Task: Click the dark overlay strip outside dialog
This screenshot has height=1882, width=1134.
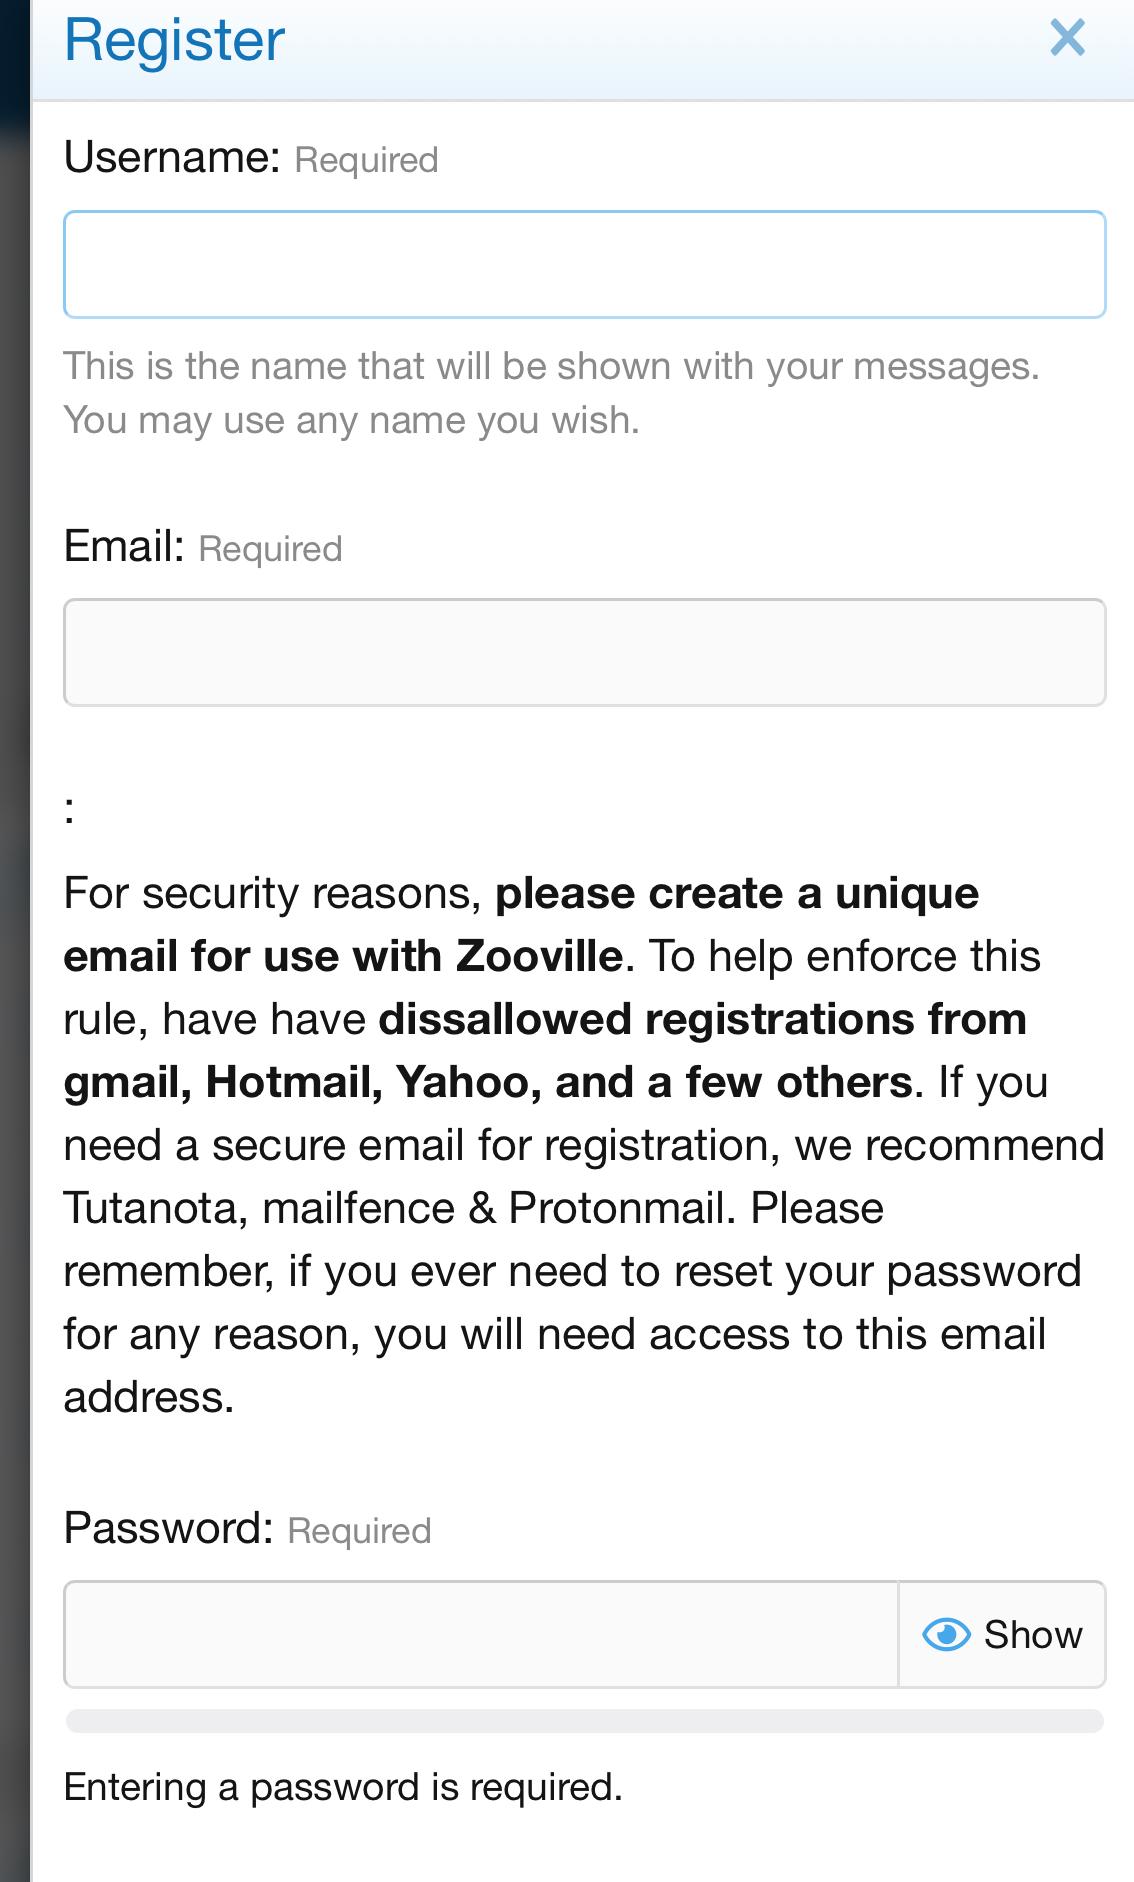Action: point(14,900)
